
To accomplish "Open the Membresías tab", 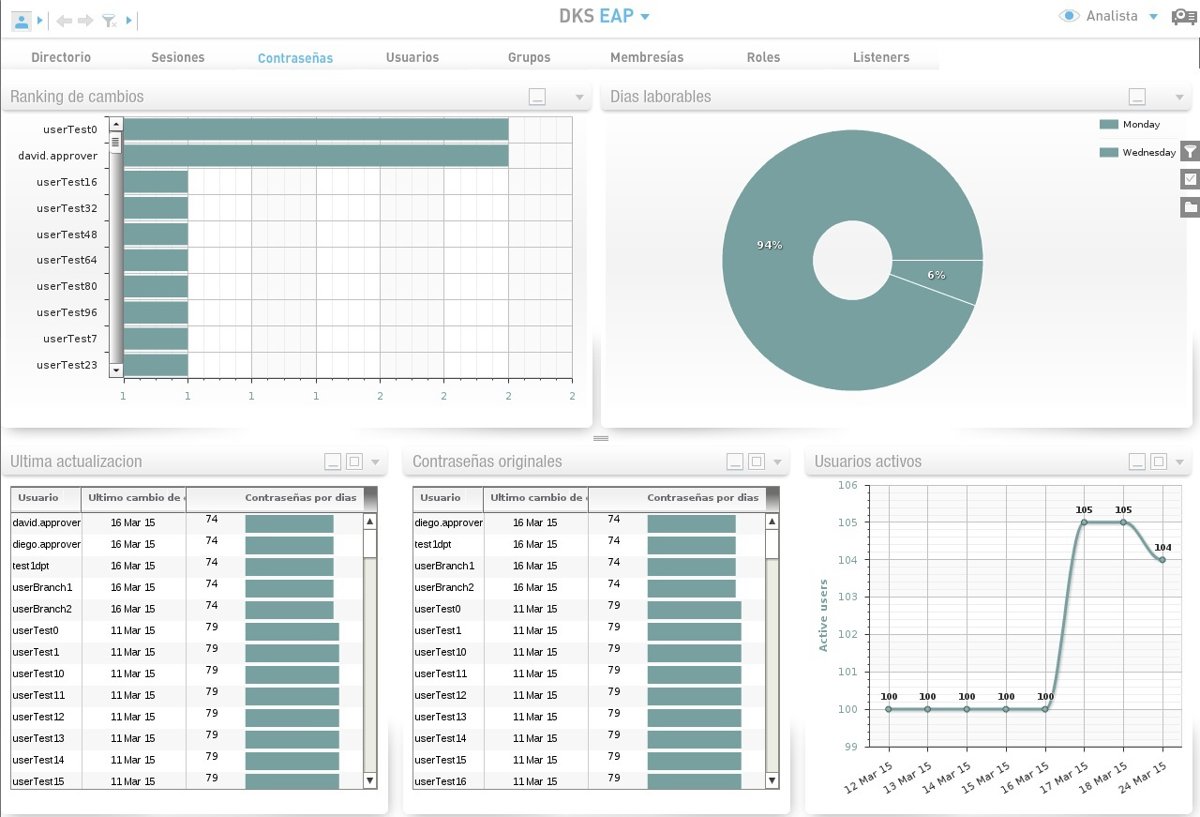I will [647, 58].
